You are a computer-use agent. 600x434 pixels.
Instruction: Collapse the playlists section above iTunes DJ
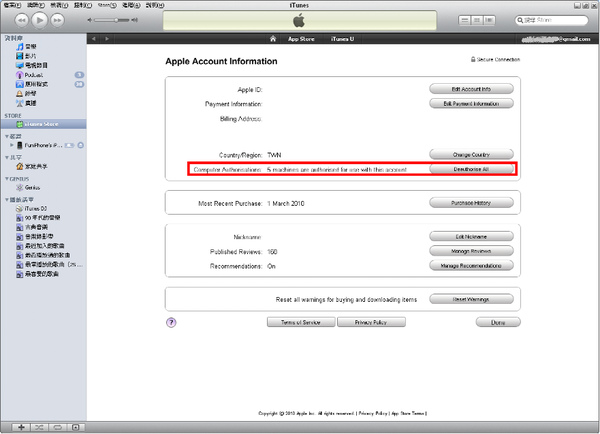coord(7,200)
